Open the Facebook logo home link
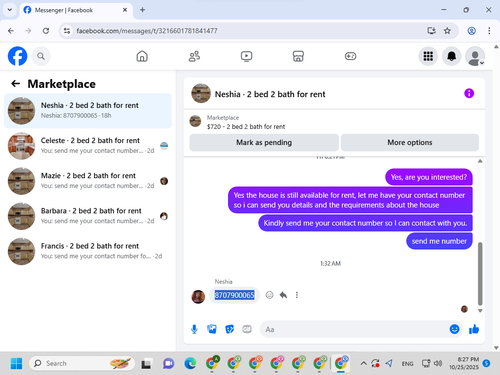 [17, 56]
